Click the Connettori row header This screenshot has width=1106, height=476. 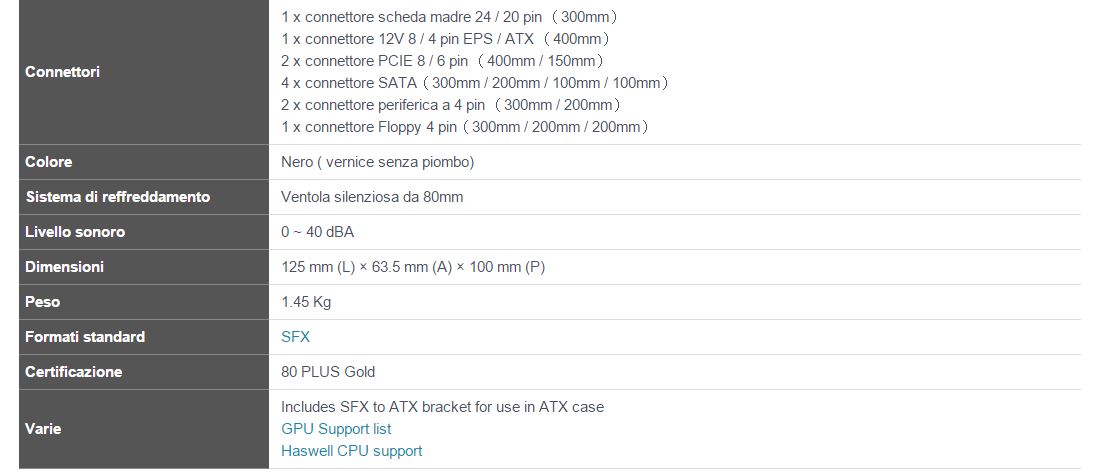click(62, 72)
